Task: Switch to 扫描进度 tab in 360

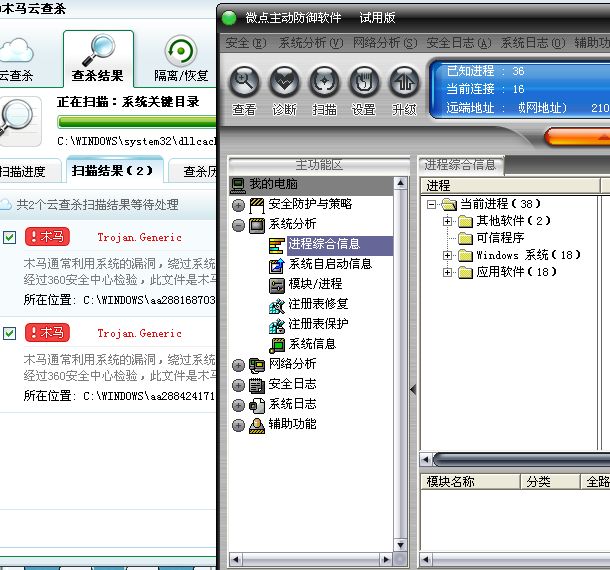Action: pos(30,171)
